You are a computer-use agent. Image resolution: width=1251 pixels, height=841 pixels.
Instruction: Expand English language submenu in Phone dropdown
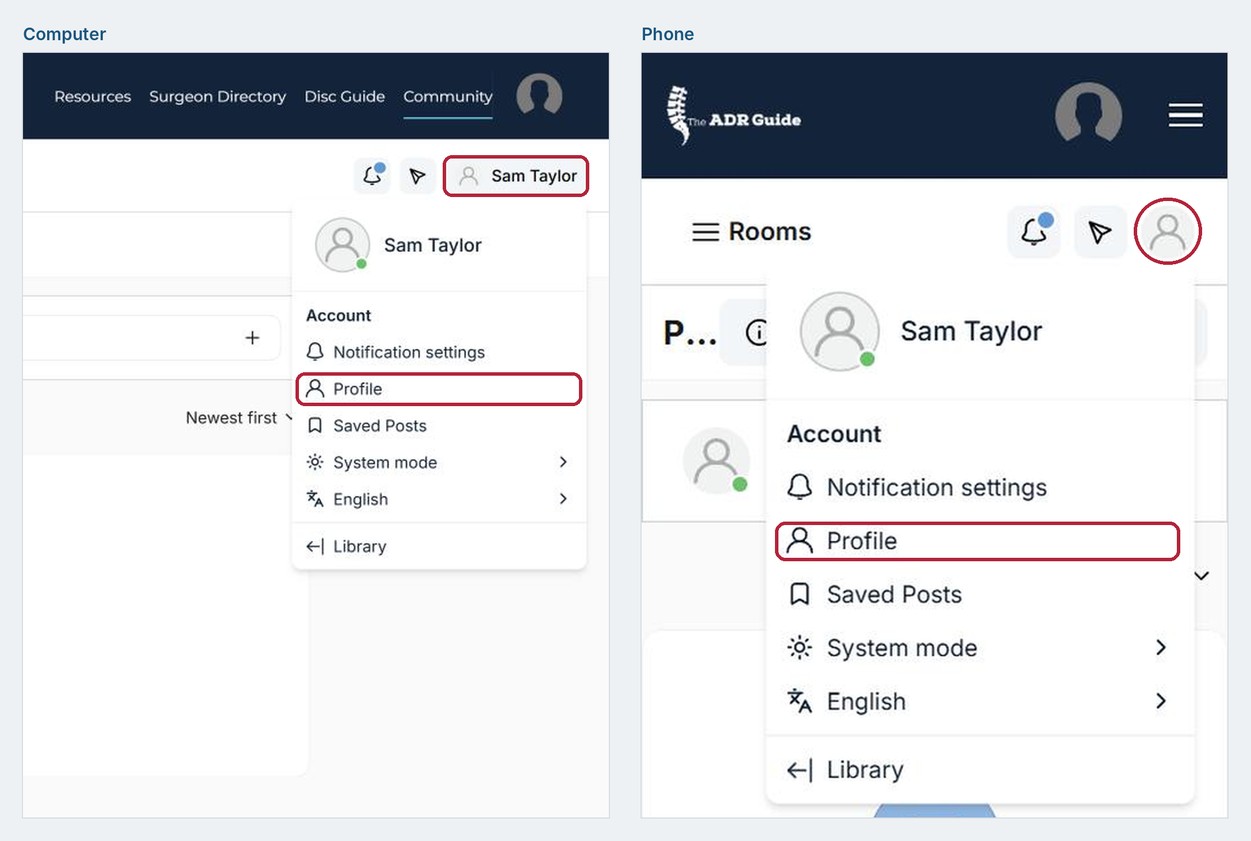pyautogui.click(x=980, y=702)
